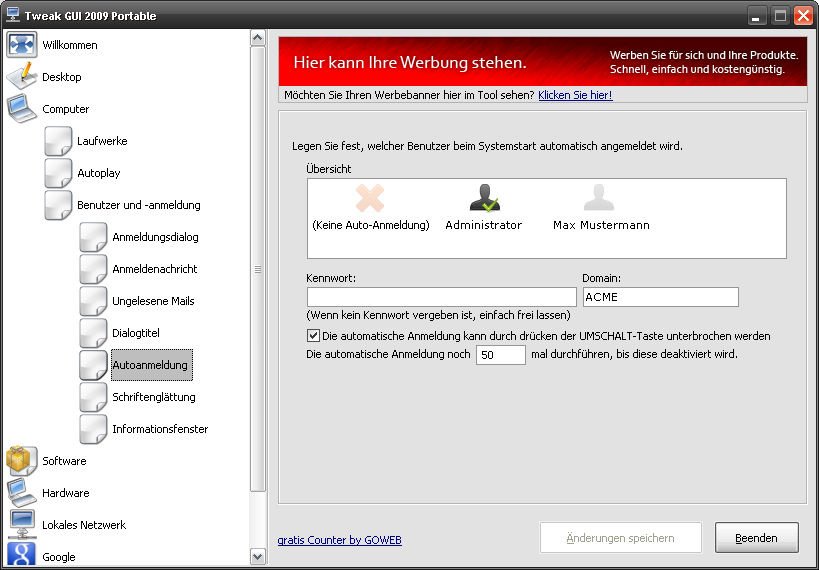Expand the Hardware category
This screenshot has height=570, width=819.
coord(66,493)
